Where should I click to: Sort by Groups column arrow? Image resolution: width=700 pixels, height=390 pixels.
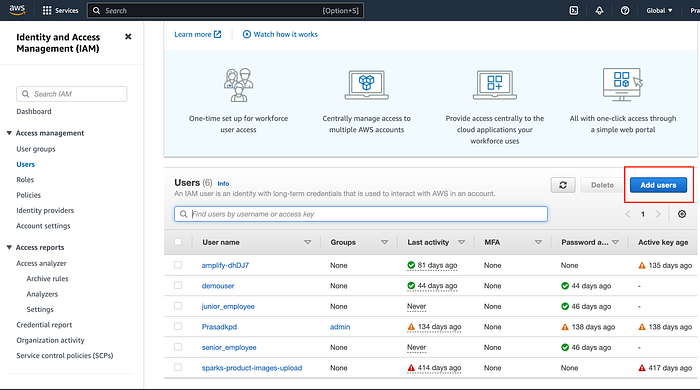(384, 242)
